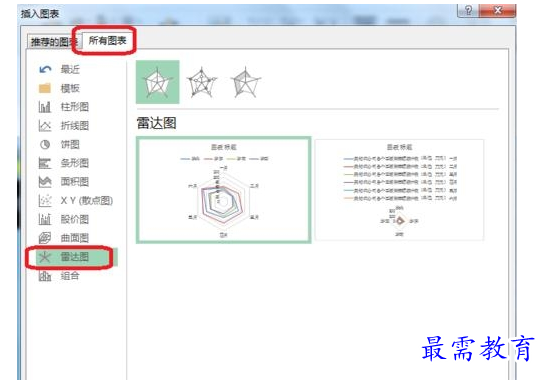Viewport: 543px width, 380px height.
Task: Select 饼图 chart type label
Action: point(70,144)
